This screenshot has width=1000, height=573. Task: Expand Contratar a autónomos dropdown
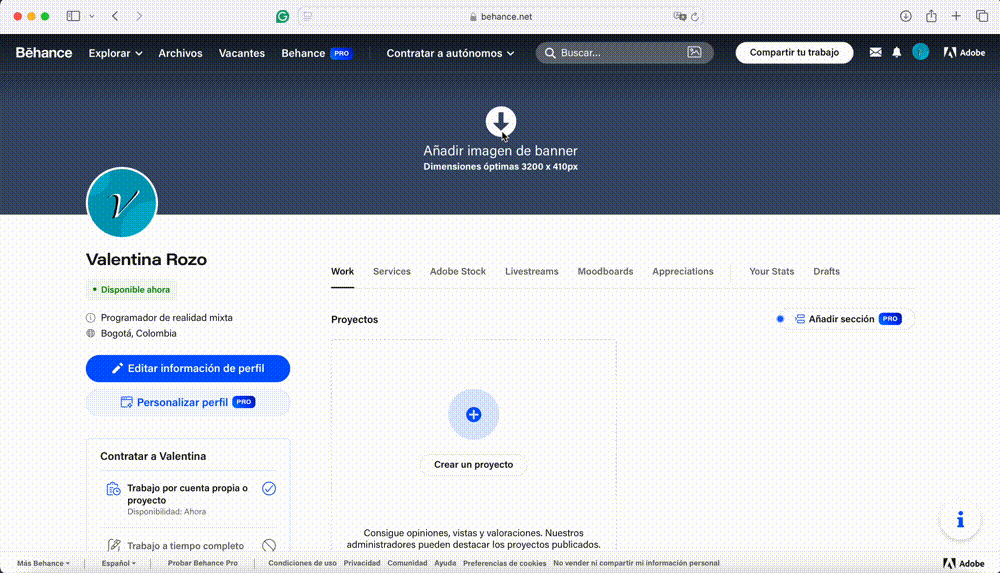[x=450, y=53]
